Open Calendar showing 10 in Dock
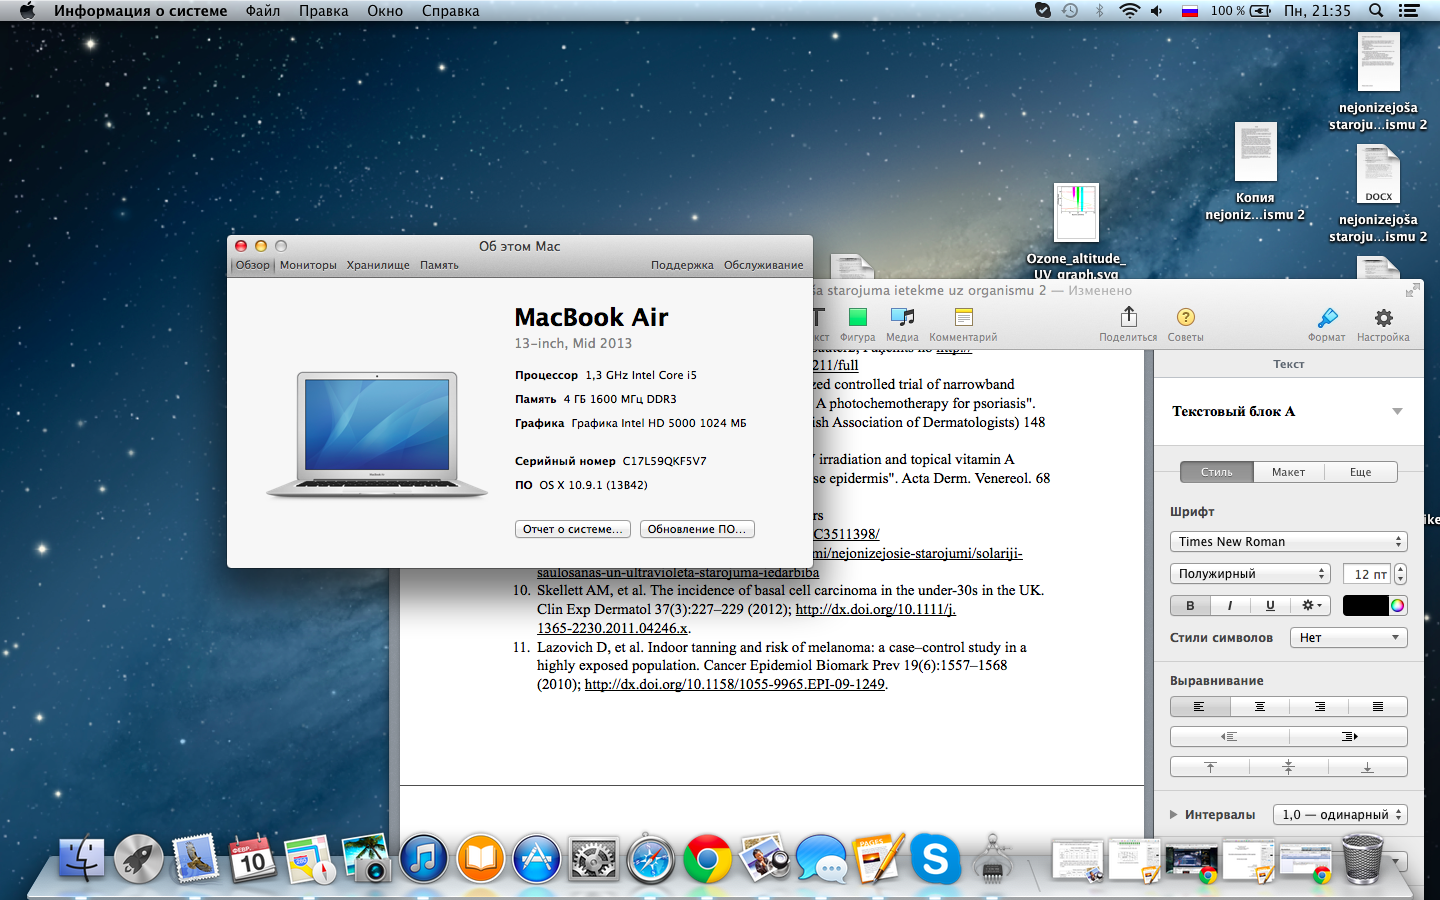 pos(252,858)
